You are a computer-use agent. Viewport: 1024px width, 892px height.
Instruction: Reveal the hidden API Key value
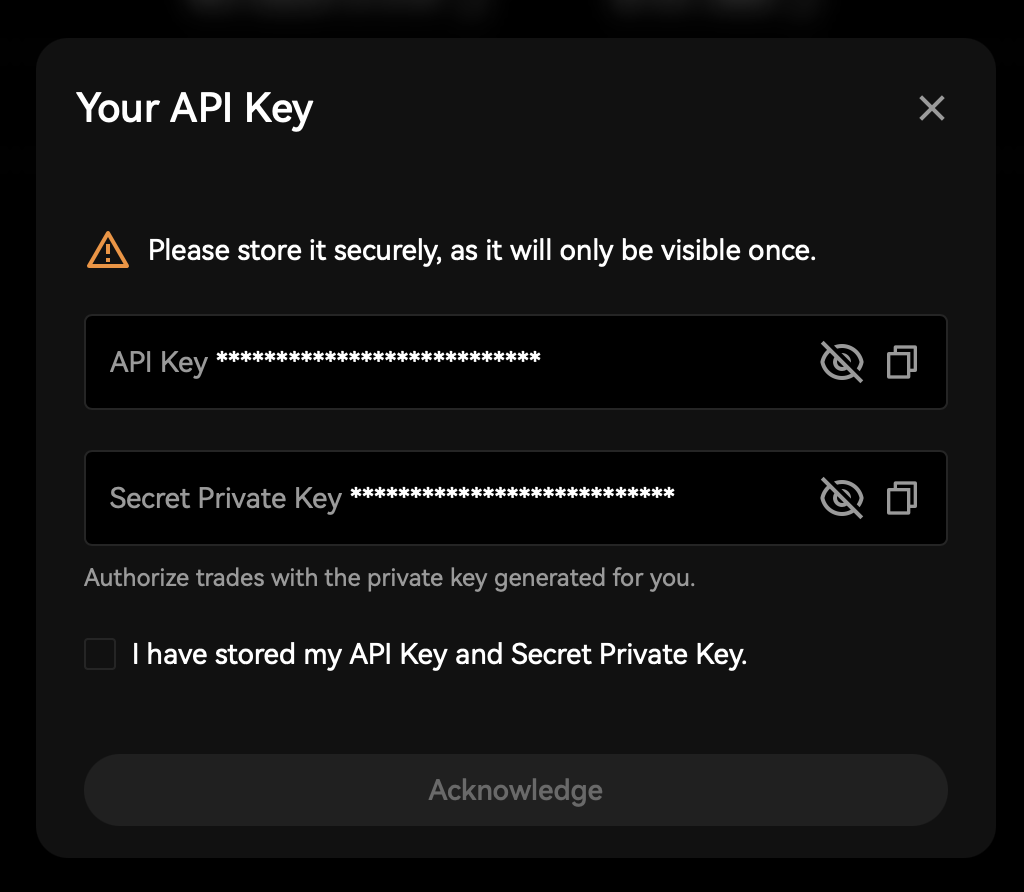[x=841, y=362]
